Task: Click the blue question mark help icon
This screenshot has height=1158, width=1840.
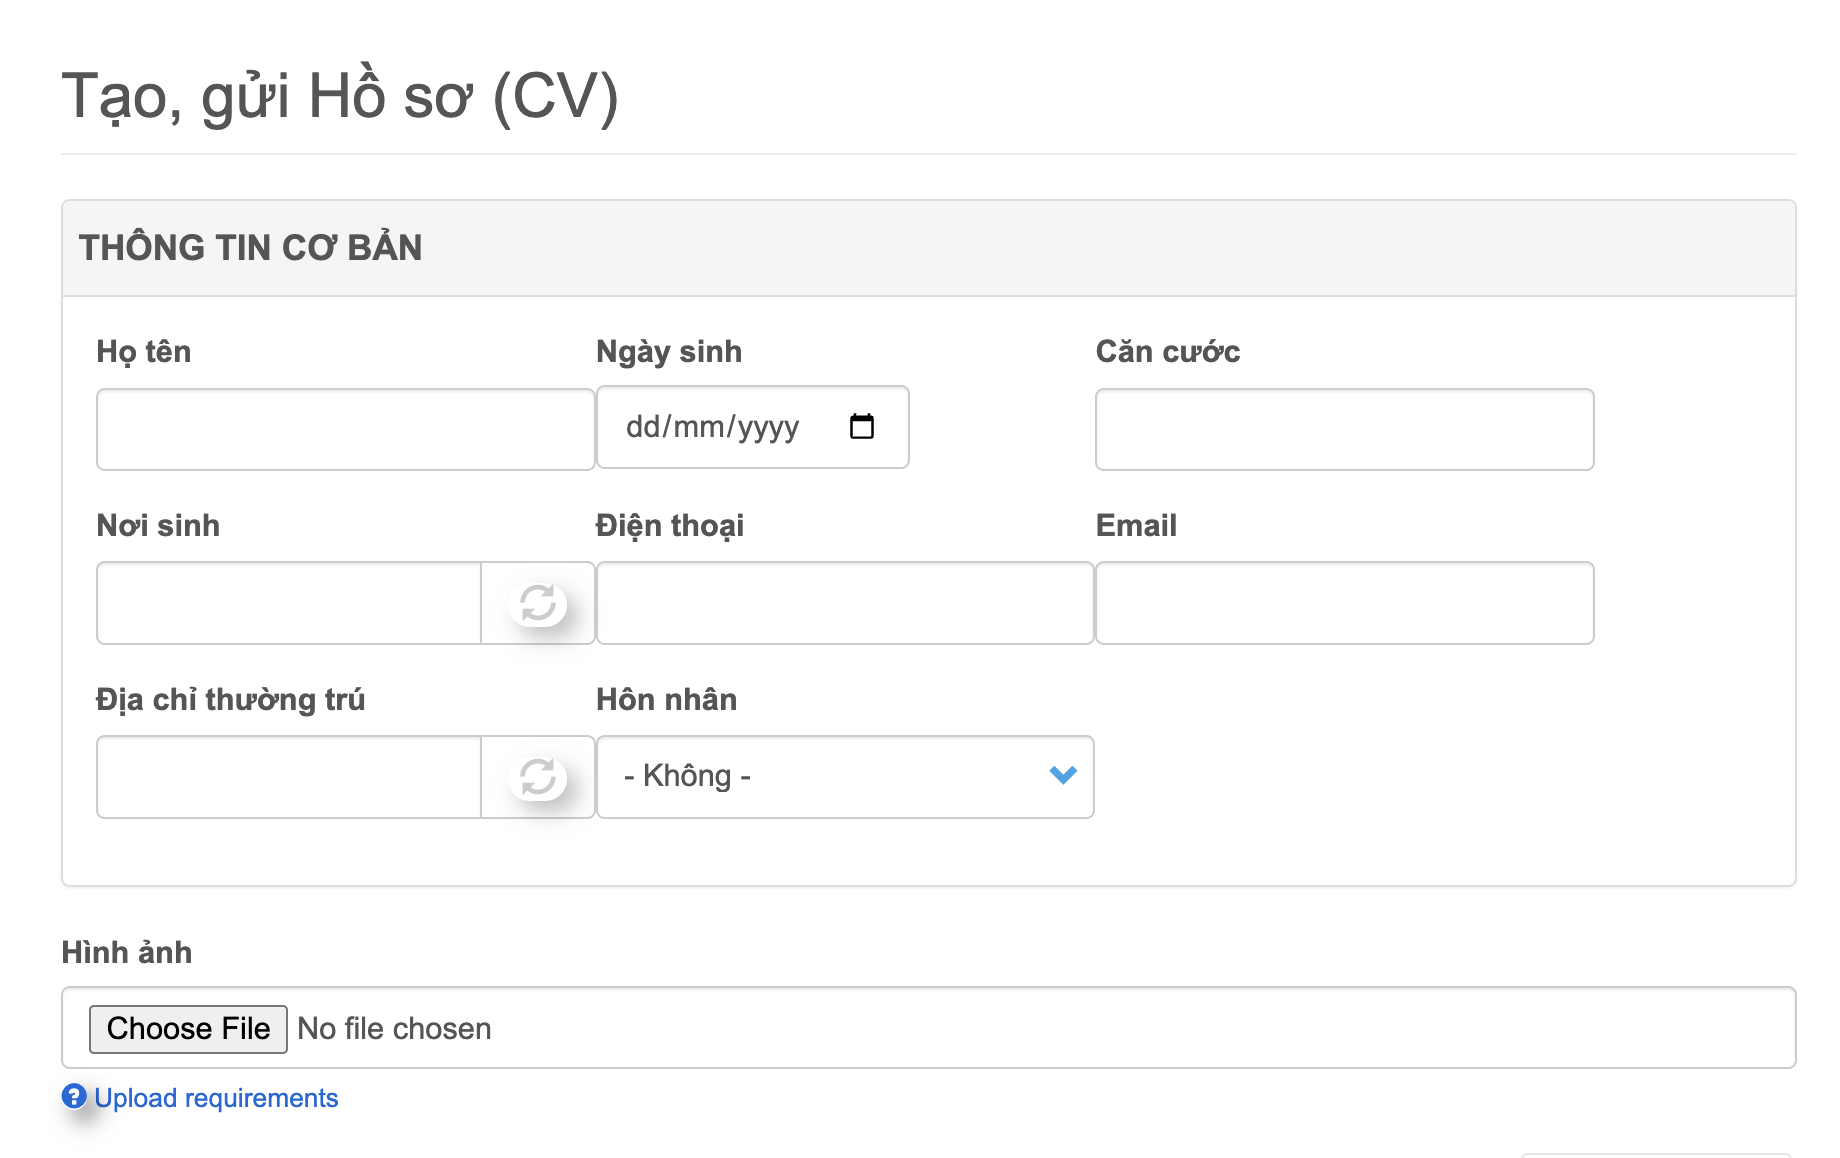Action: 74,1097
